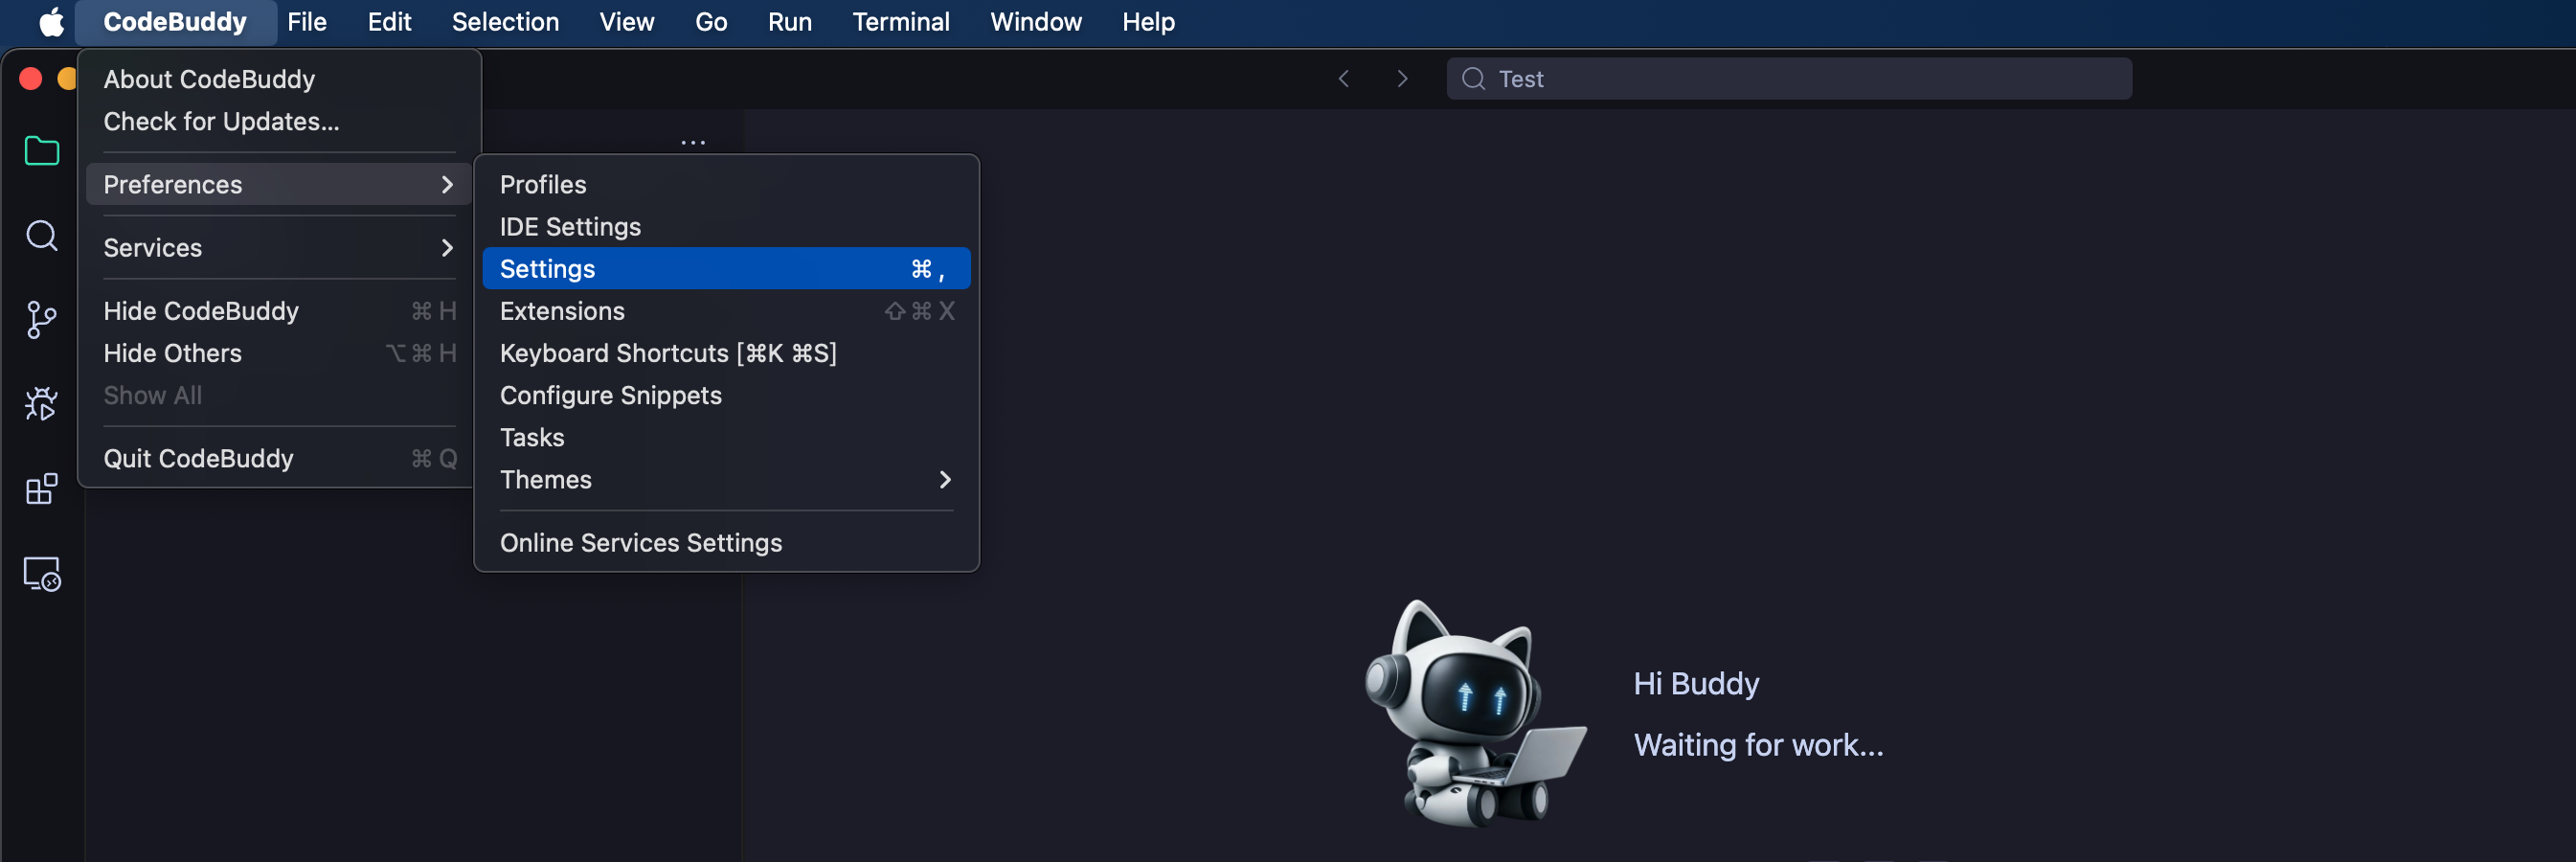Open the Search icon in activity bar
Viewport: 2576px width, 862px height.
[x=41, y=236]
